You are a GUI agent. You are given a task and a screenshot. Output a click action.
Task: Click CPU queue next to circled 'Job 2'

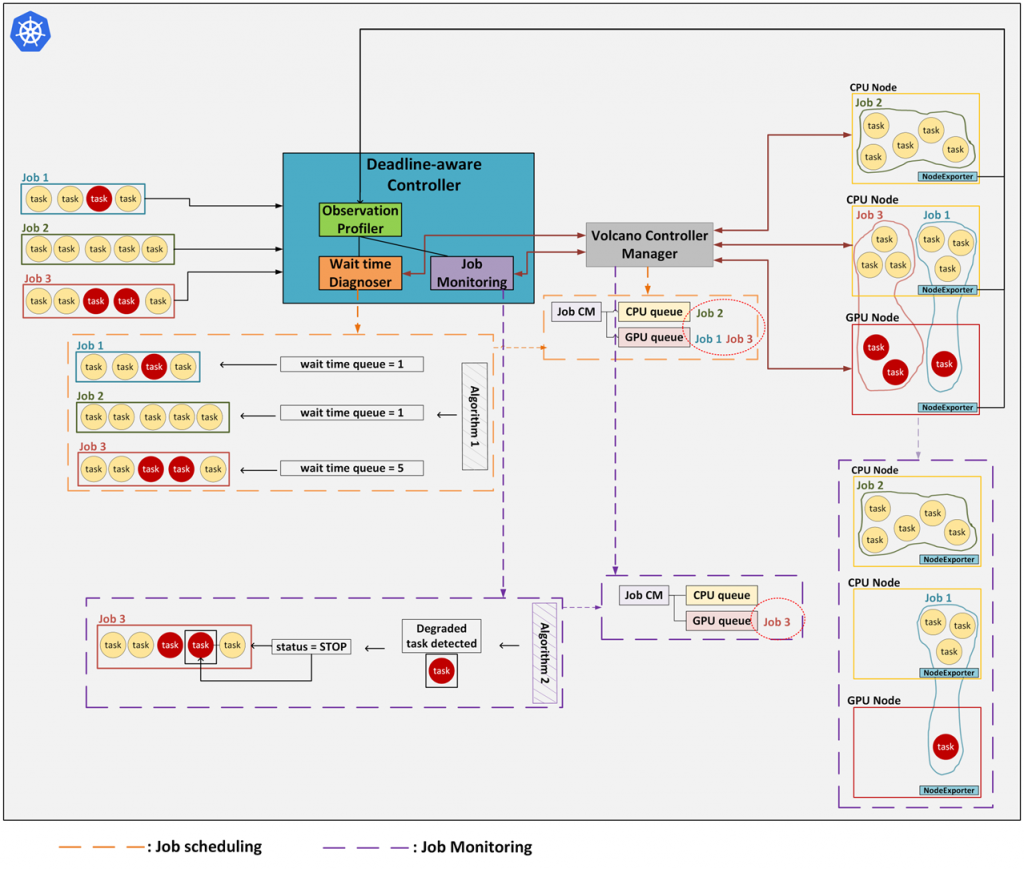tap(654, 311)
